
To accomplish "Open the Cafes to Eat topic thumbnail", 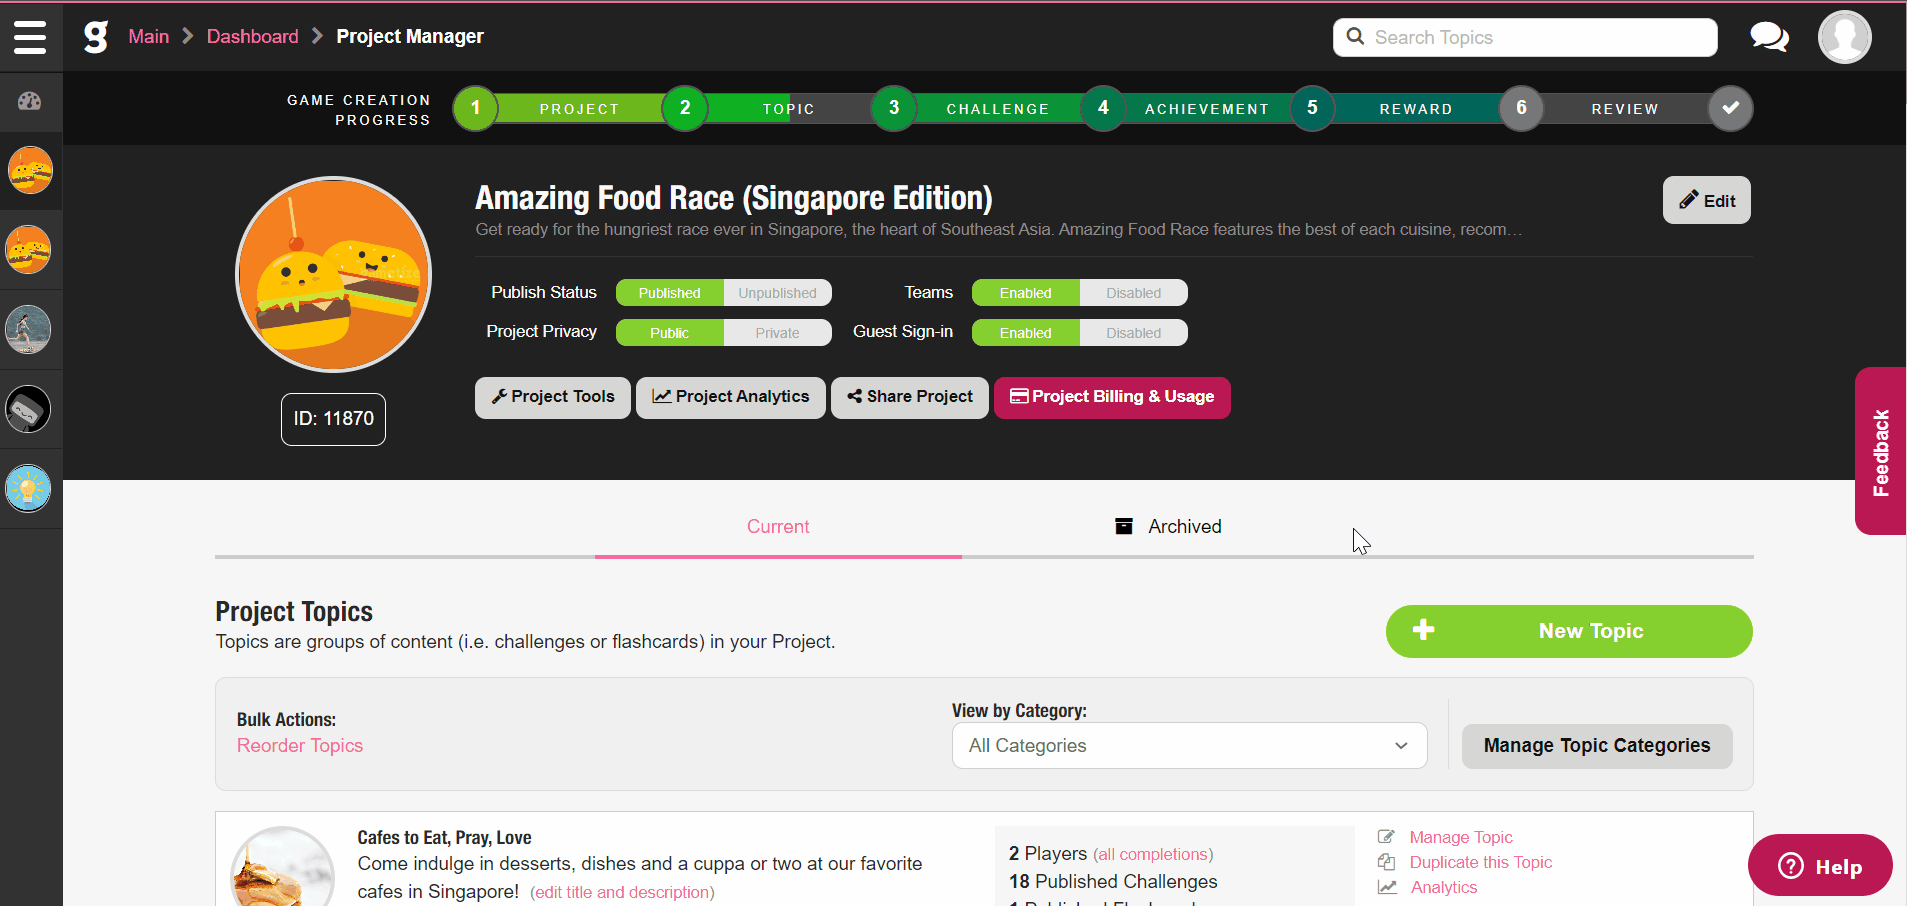I will coord(282,868).
